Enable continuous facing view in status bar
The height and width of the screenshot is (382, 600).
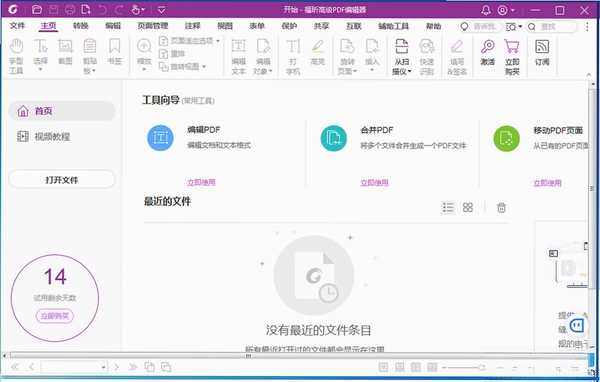(x=432, y=367)
